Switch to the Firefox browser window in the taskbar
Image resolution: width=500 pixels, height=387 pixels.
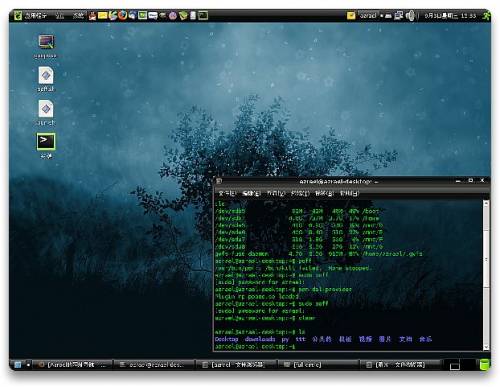73,365
